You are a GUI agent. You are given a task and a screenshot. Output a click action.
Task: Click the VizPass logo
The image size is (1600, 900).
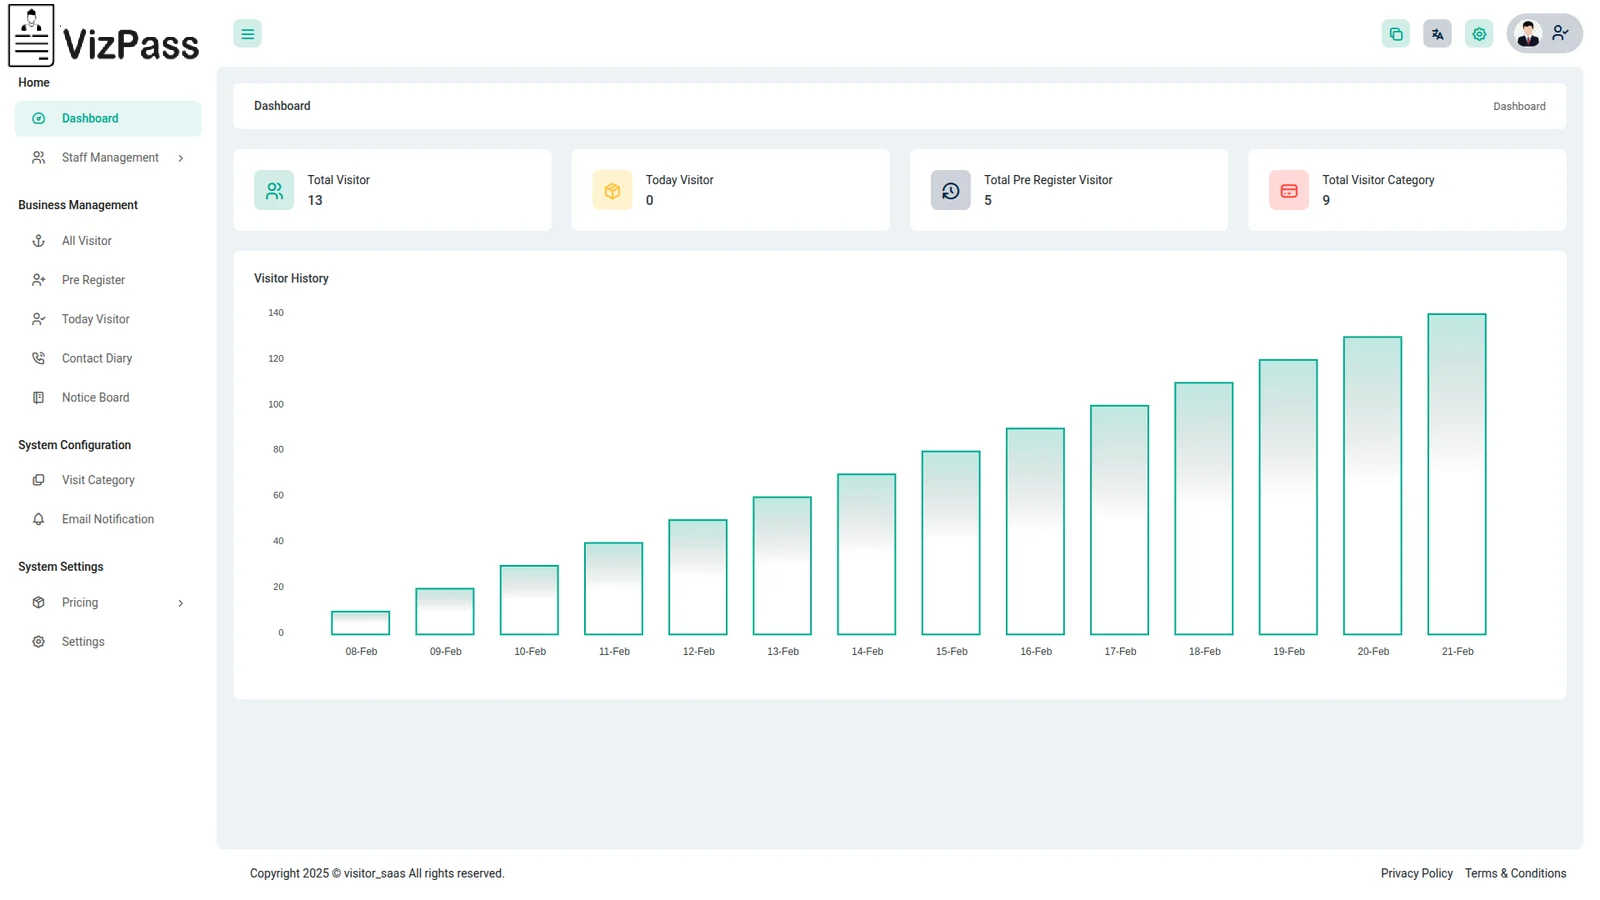coord(104,37)
